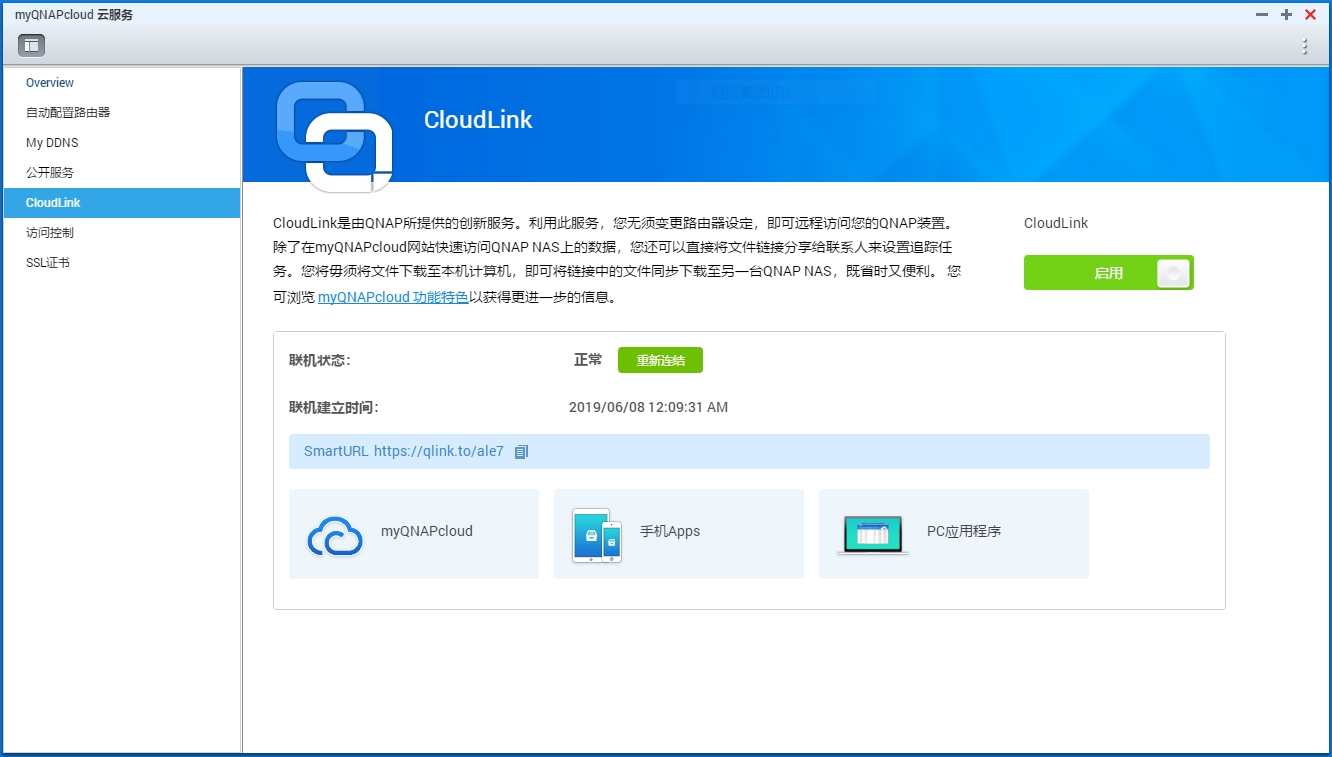This screenshot has width=1332, height=757.
Task: Go to My DDNS settings
Action: point(52,143)
